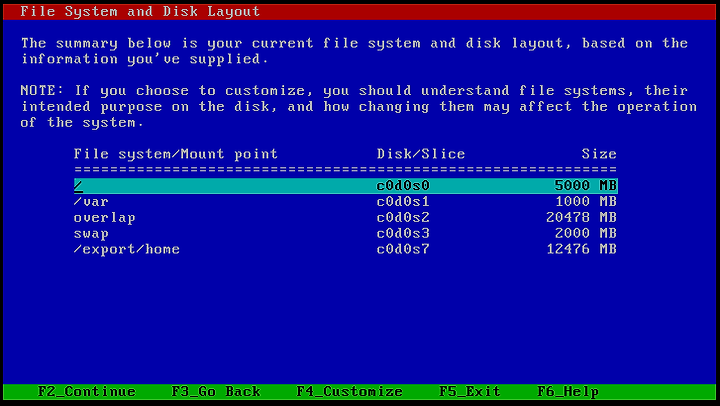Image resolution: width=720 pixels, height=406 pixels.
Task: Click the "Size" column header
Action: click(599, 154)
